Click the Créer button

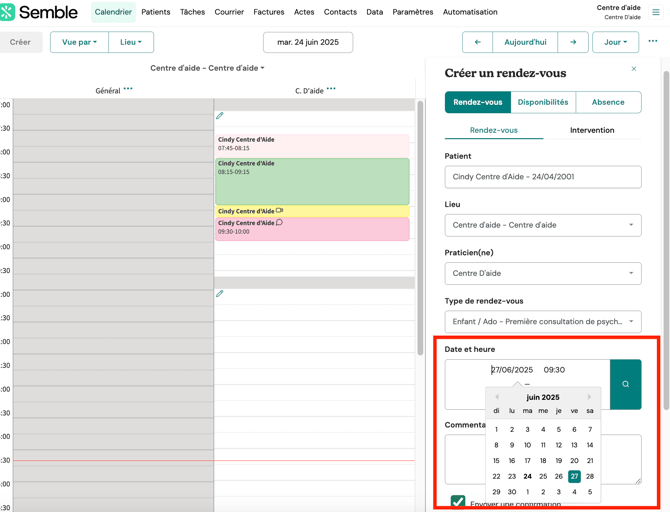click(x=20, y=42)
